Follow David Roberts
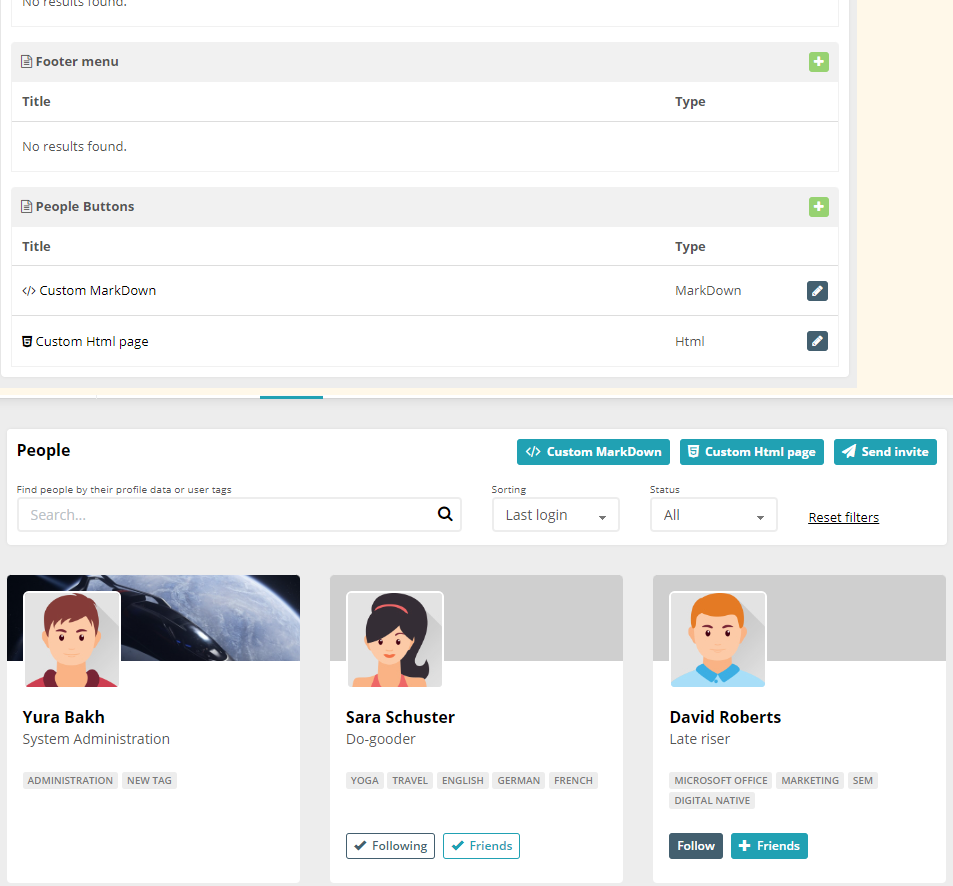 click(695, 845)
